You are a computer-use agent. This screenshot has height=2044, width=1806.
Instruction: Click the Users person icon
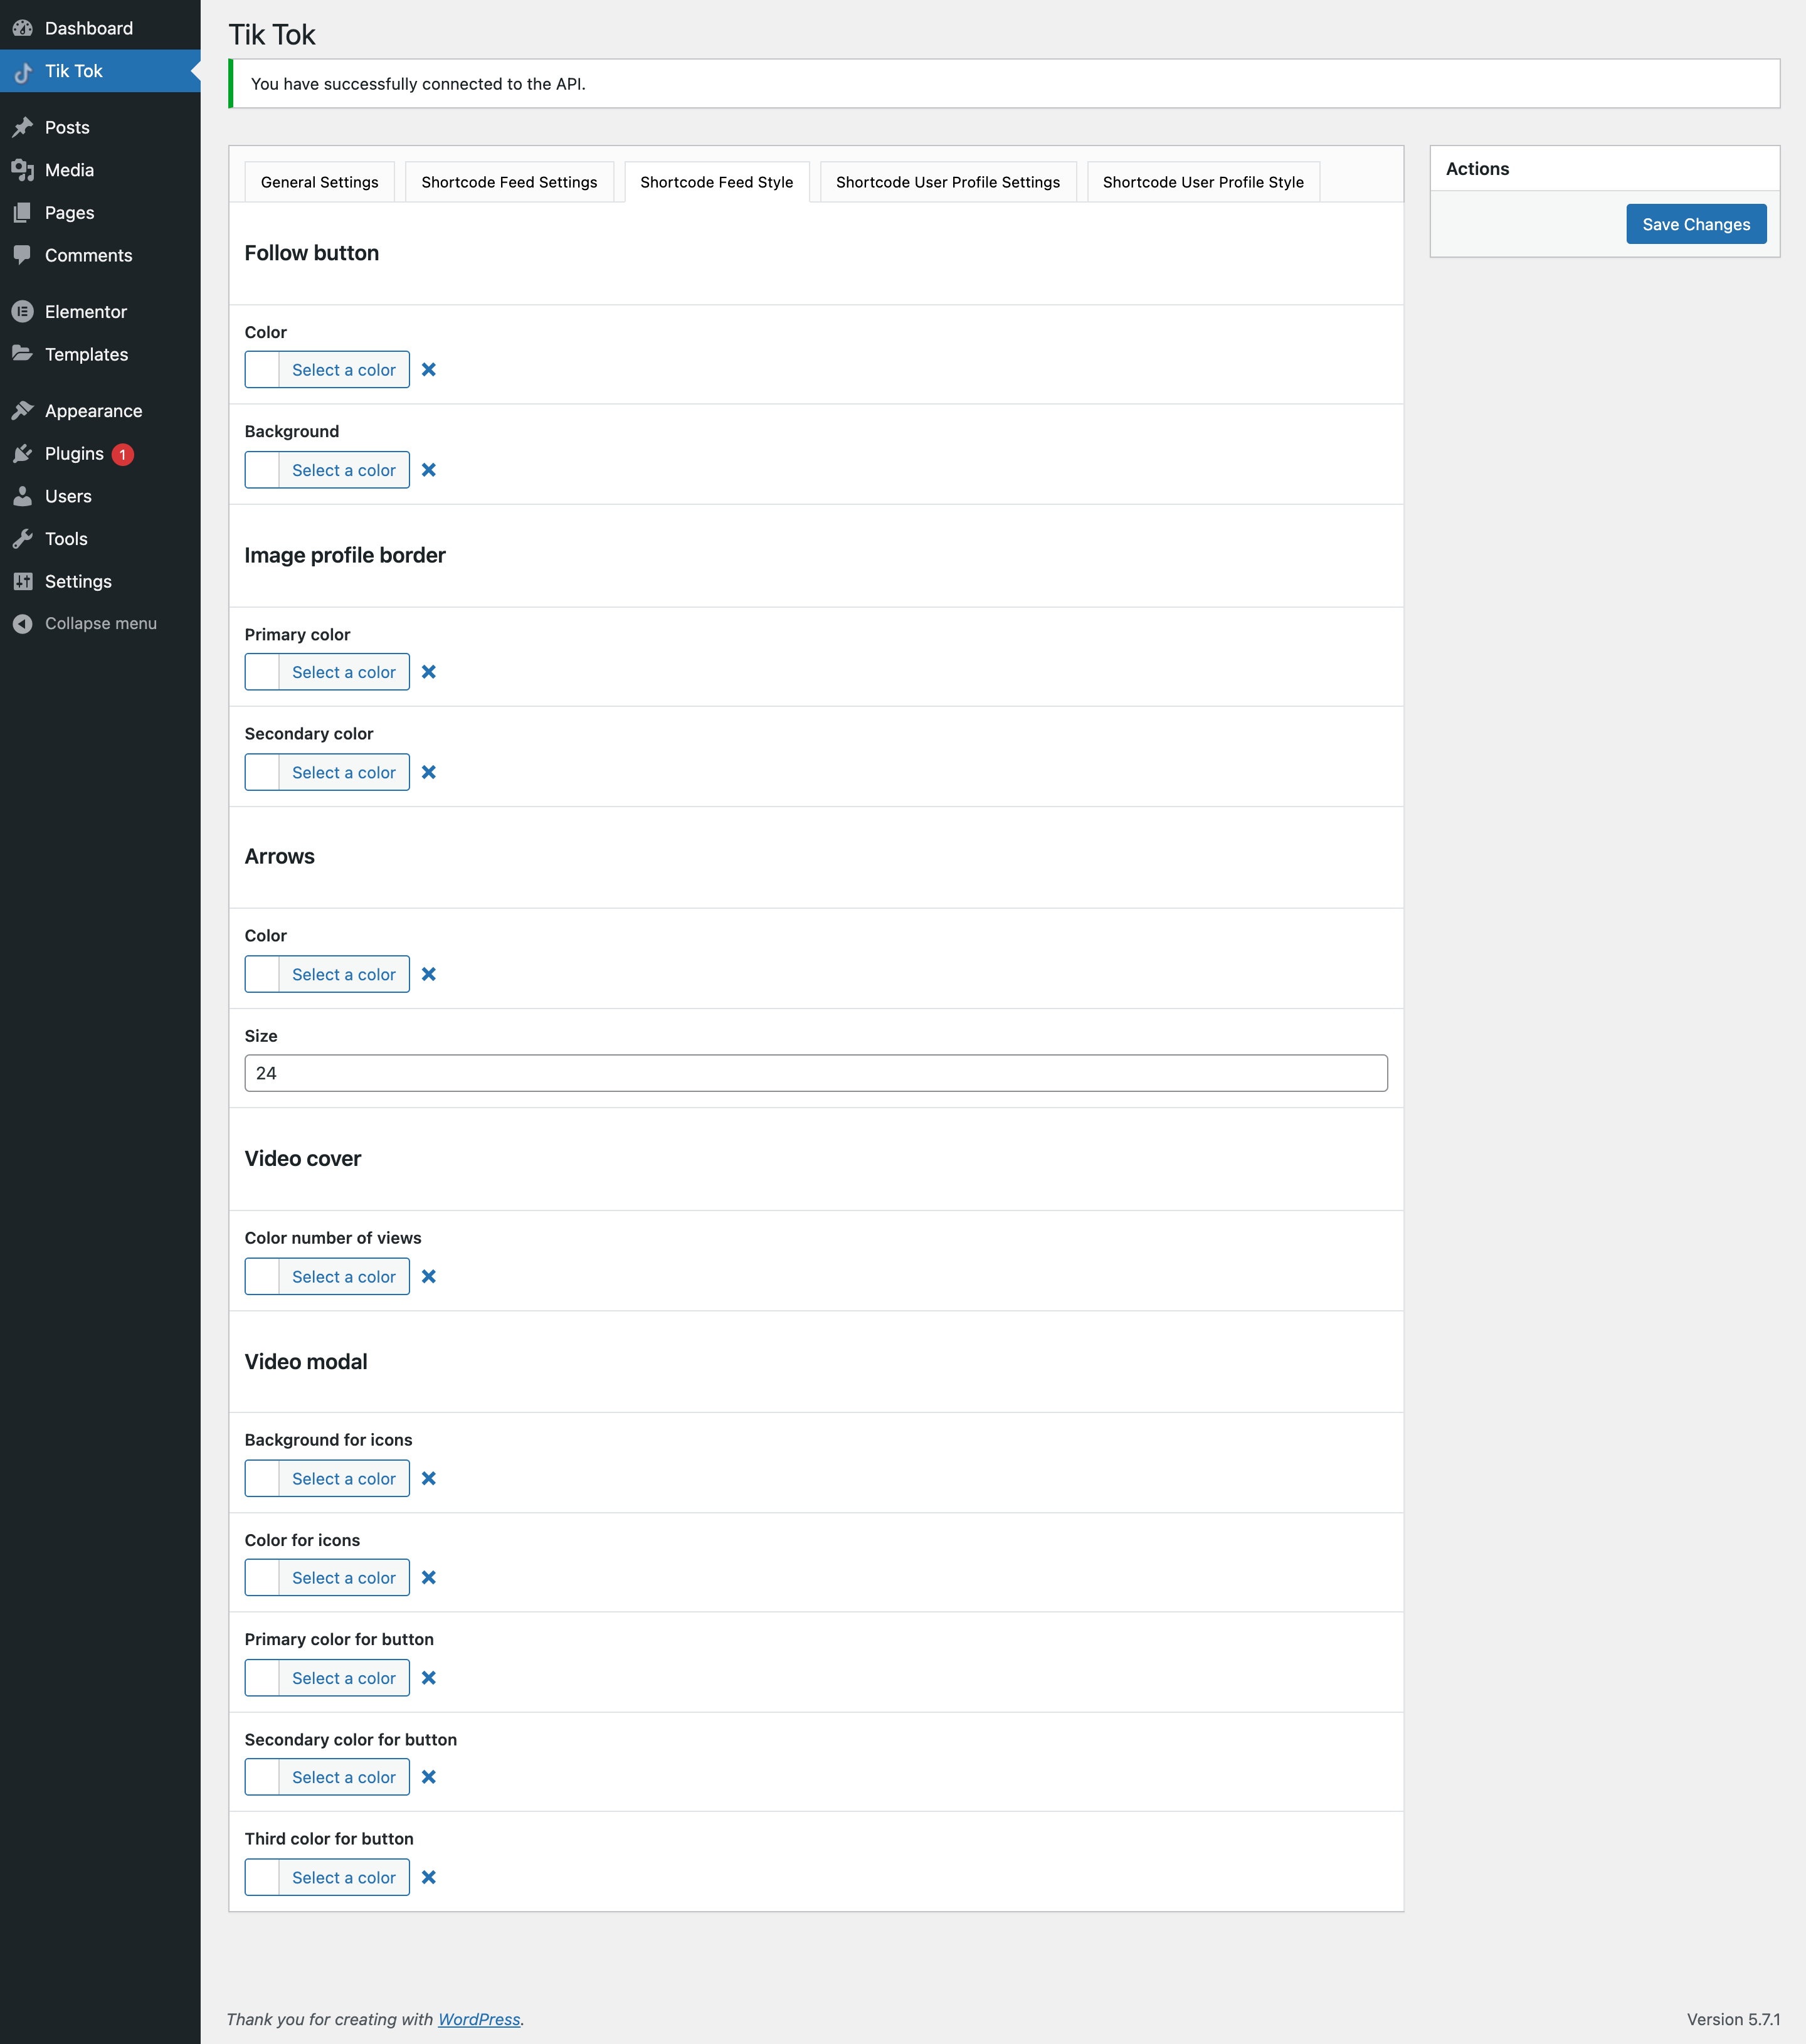23,496
